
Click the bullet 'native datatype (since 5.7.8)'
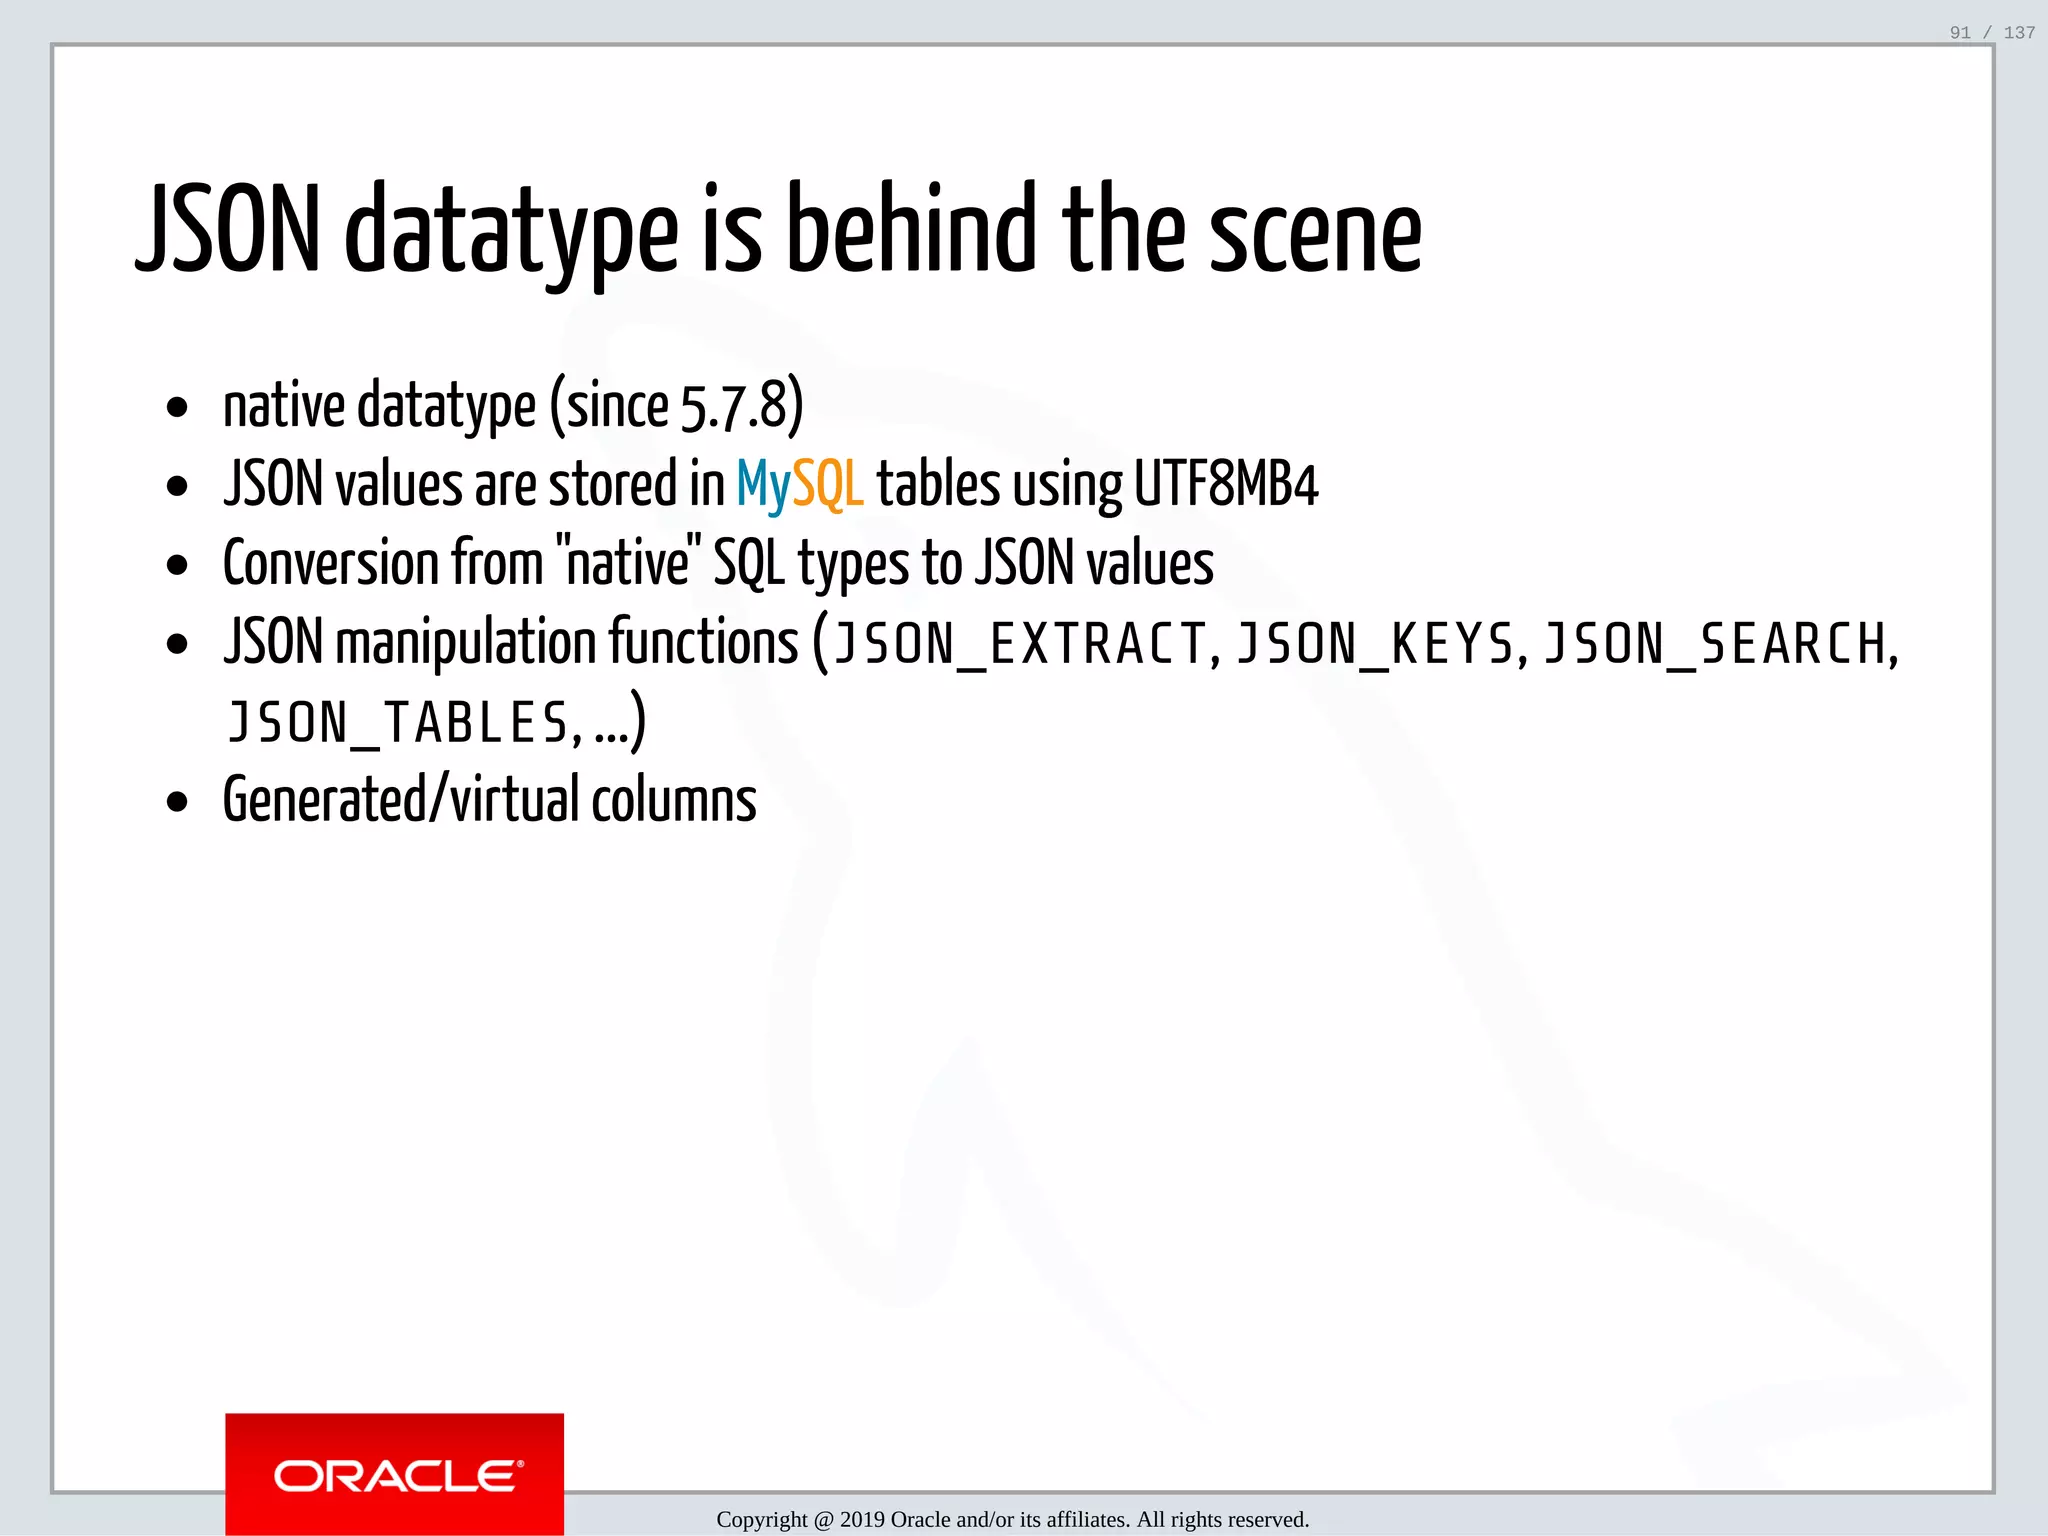(513, 406)
